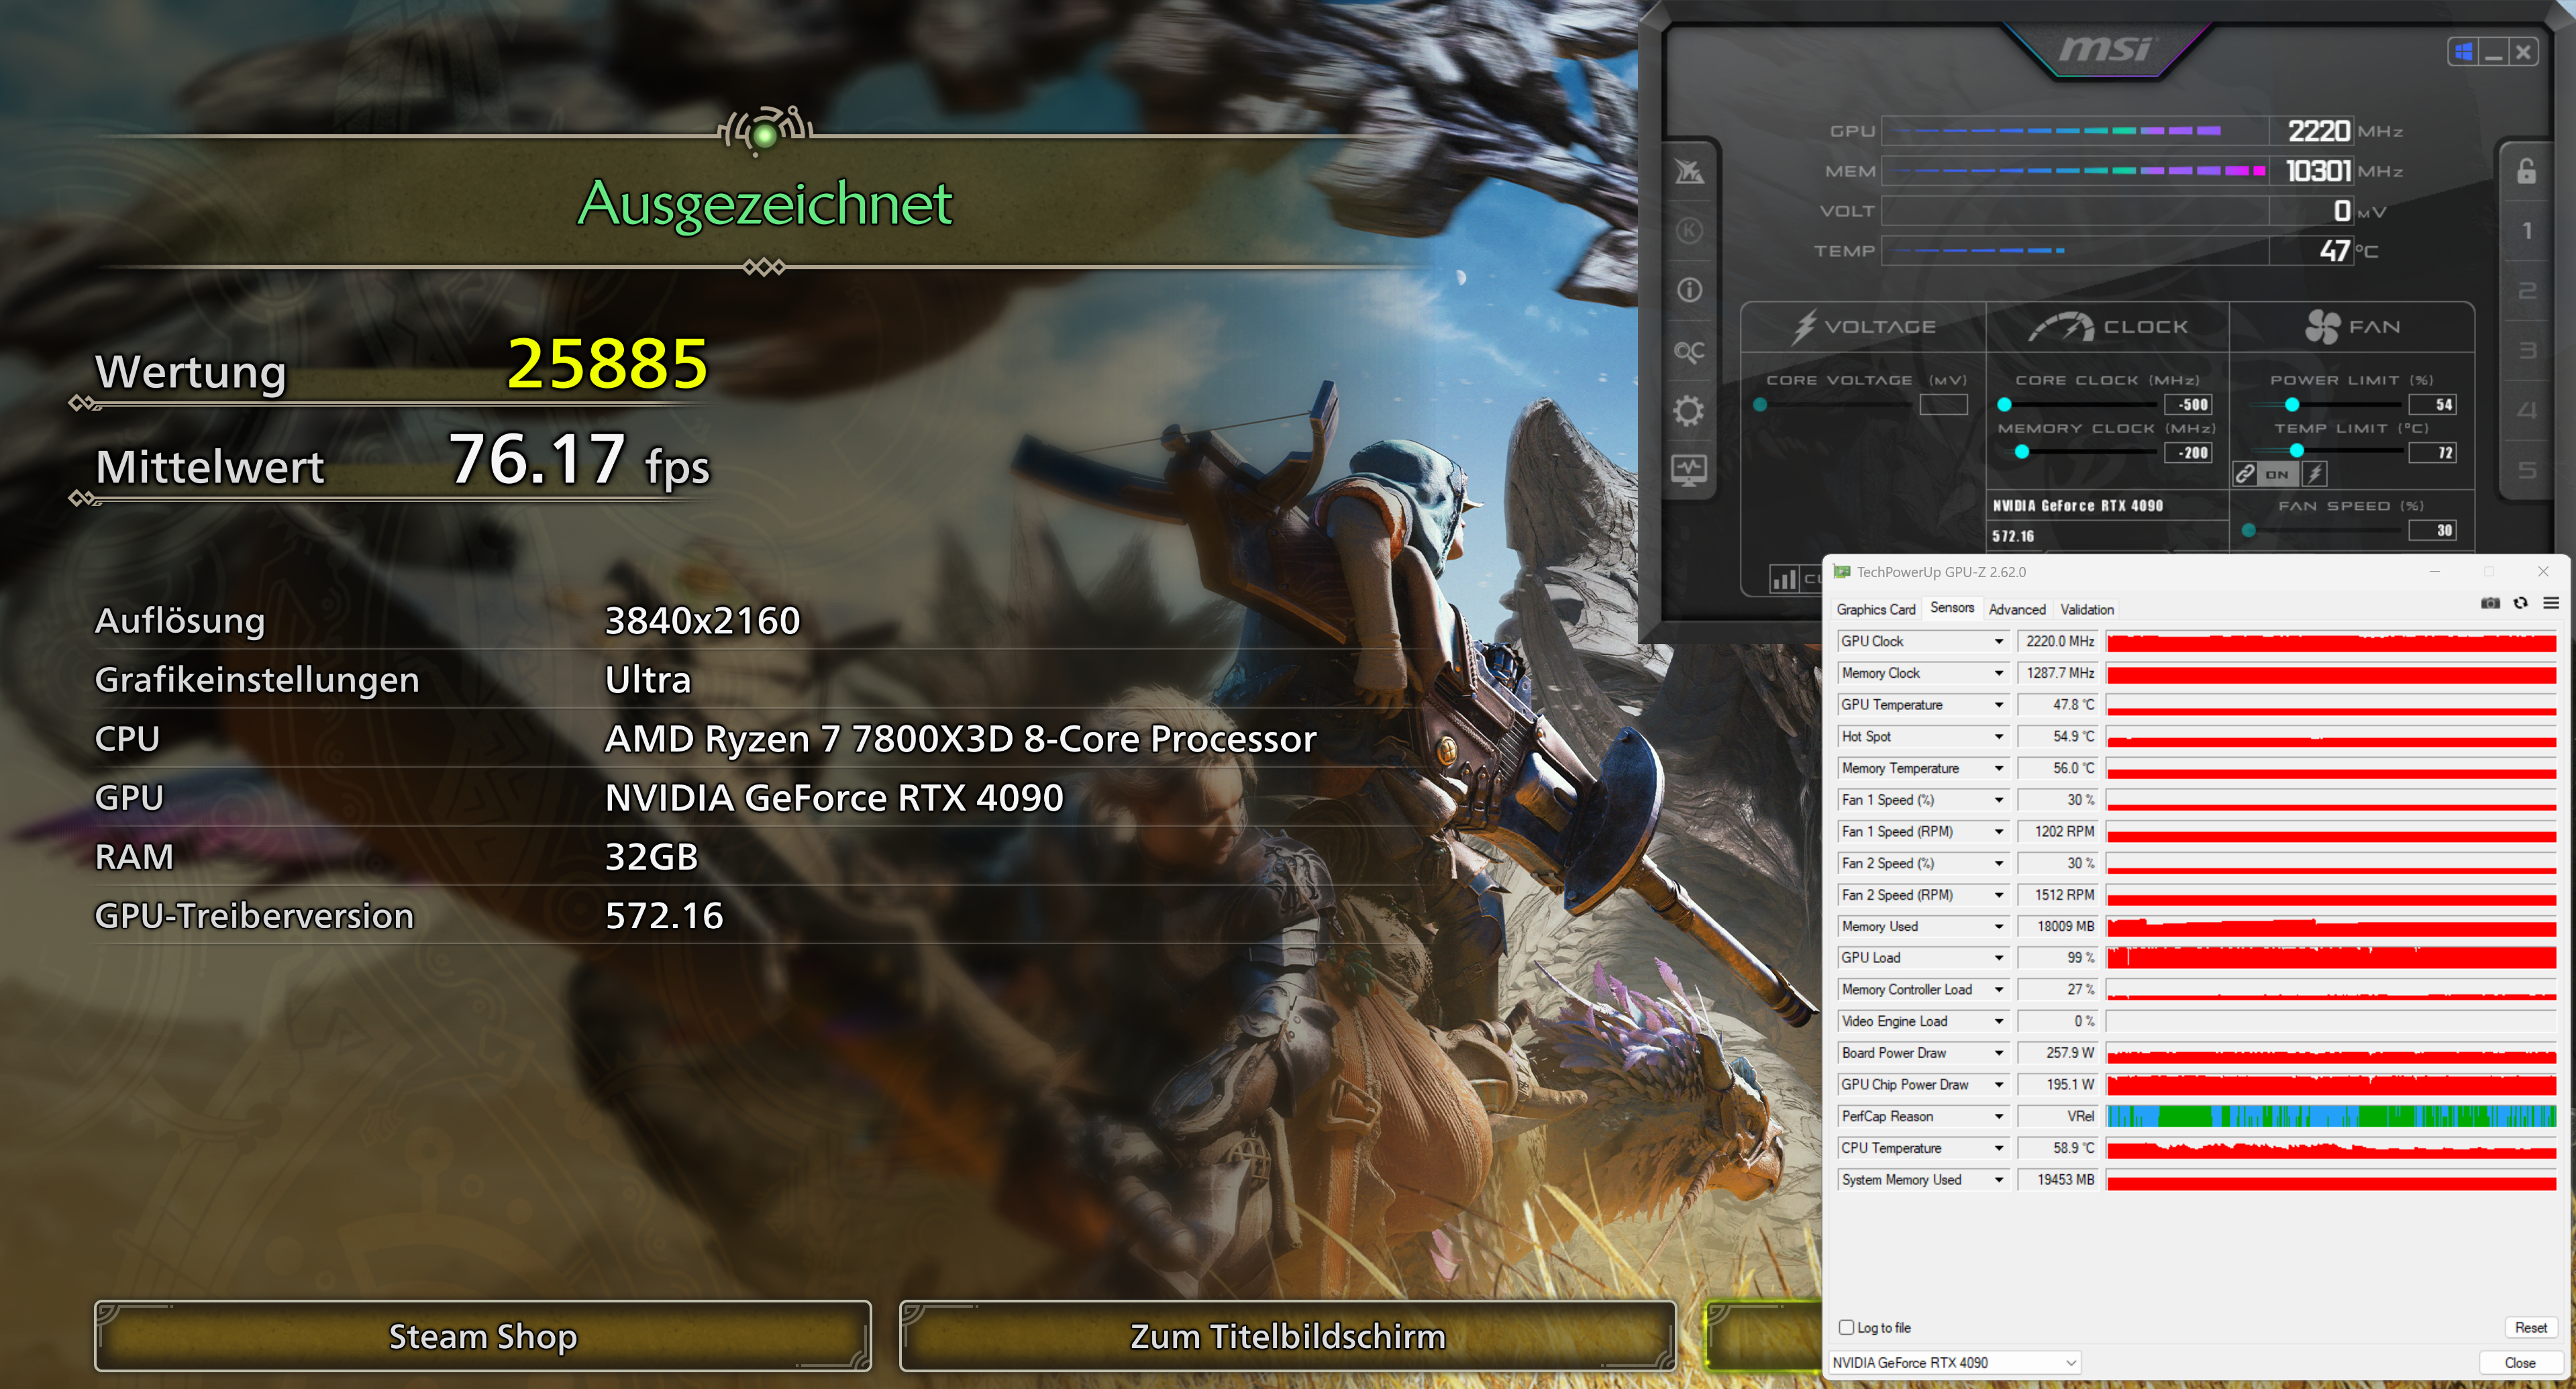Screen dimensions: 2576x1389
Task: Click the OC Scanner icon
Action: (x=1689, y=352)
